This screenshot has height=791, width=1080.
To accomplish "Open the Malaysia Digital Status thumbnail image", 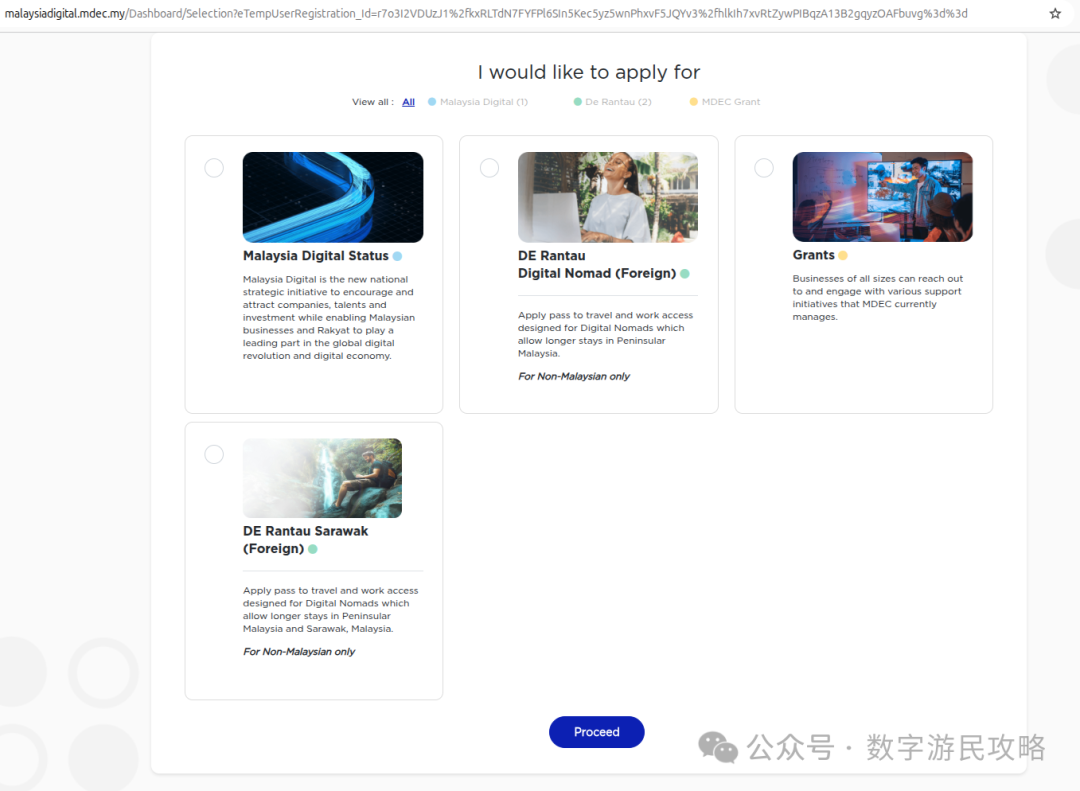I will (x=333, y=197).
